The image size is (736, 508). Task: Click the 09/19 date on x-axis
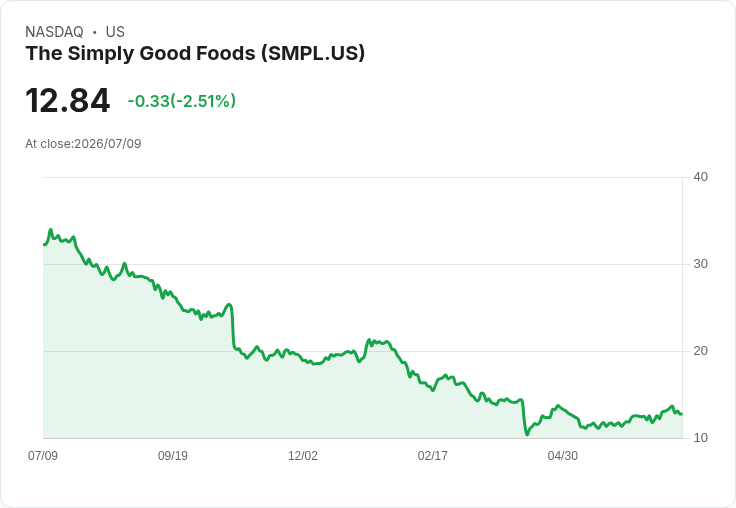pyautogui.click(x=173, y=455)
